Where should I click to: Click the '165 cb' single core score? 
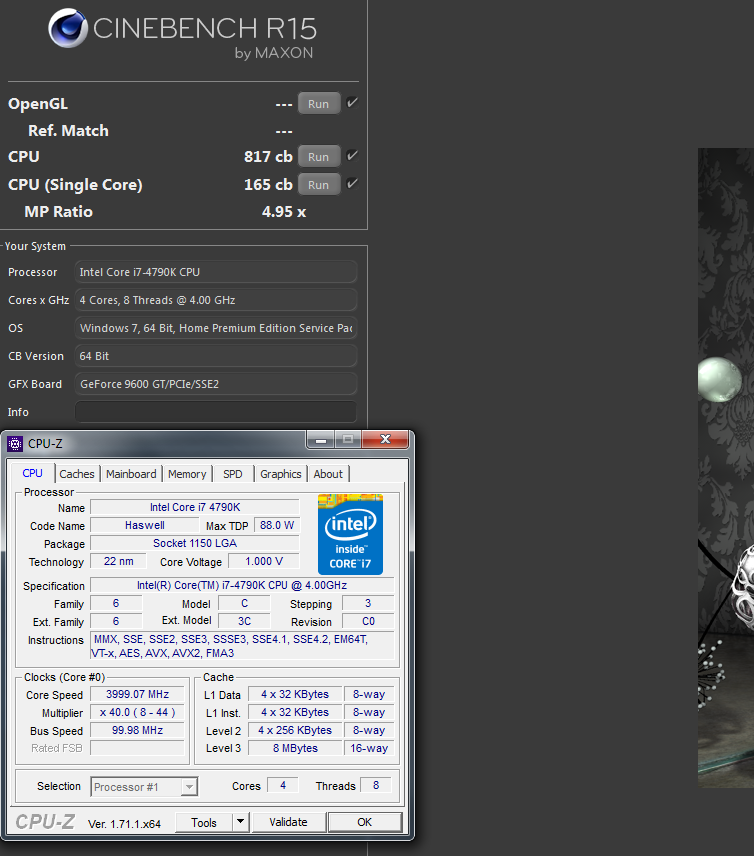point(268,185)
